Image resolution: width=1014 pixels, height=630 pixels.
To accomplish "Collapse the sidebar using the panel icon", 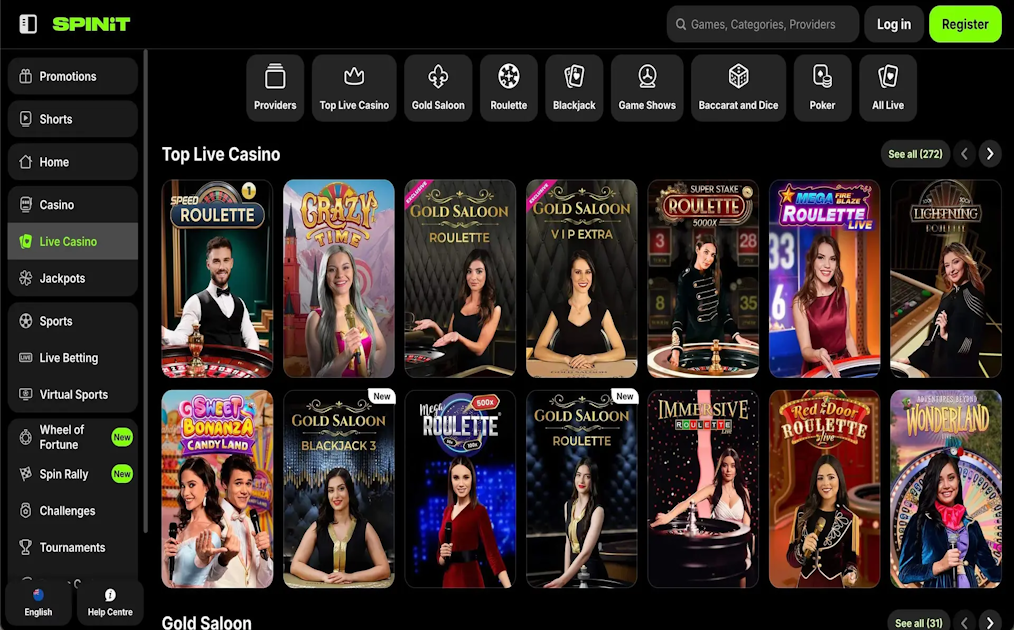I will click(28, 24).
